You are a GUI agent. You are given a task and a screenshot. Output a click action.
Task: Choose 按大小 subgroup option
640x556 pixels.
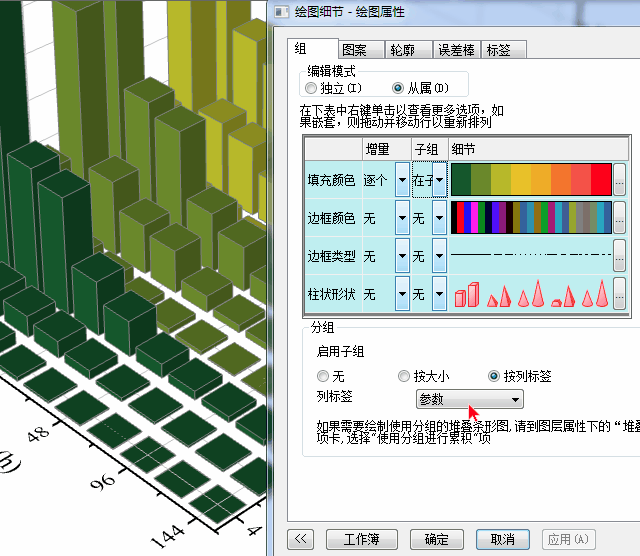405,377
